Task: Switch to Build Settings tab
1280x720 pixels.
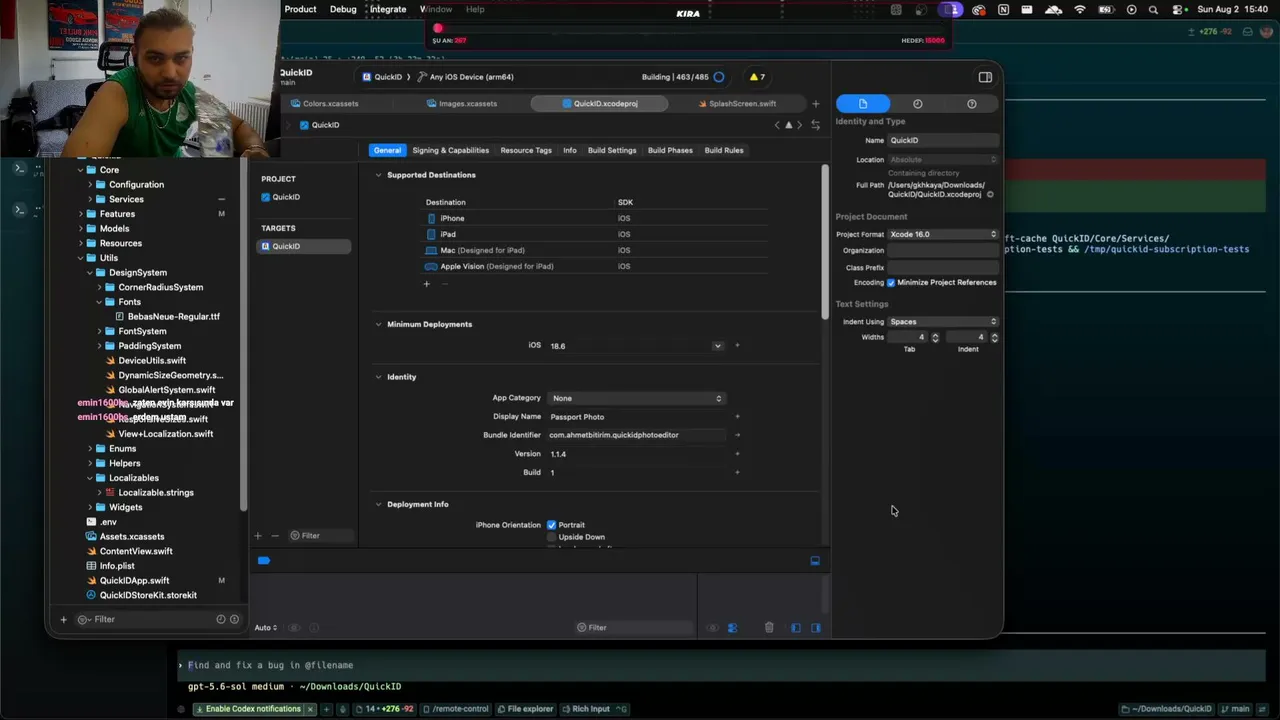Action: (x=612, y=151)
